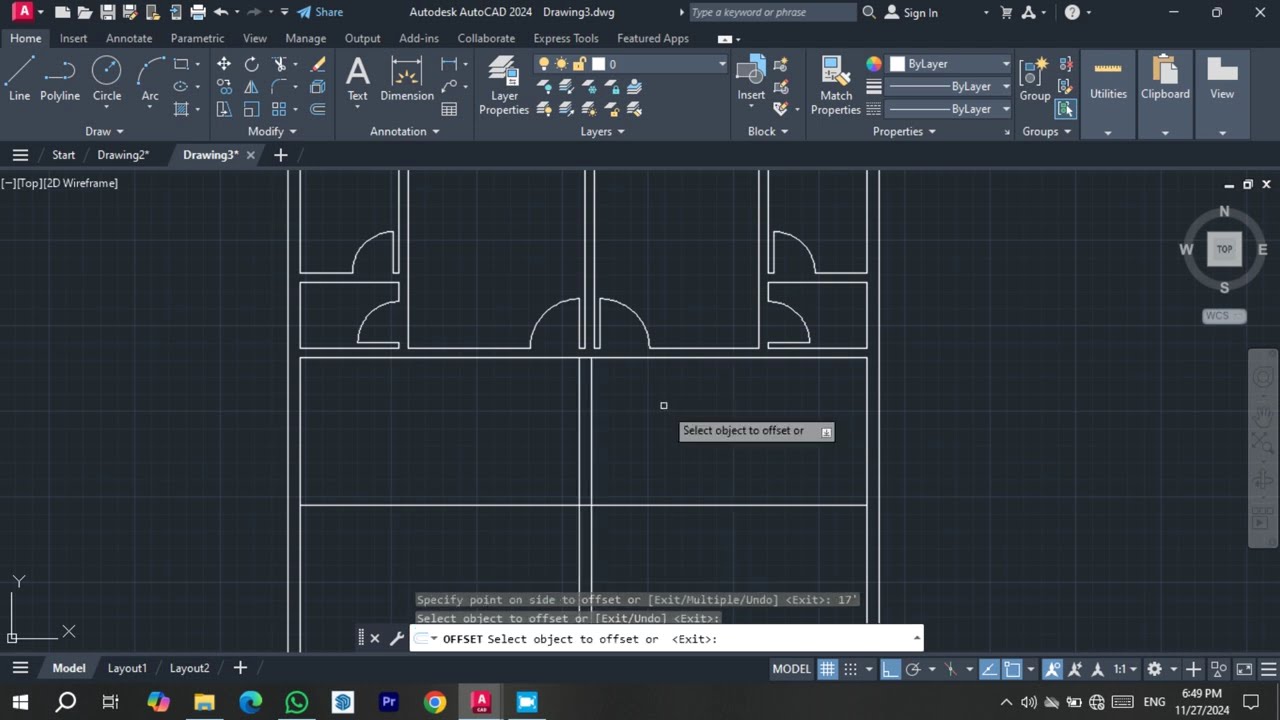This screenshot has height=720, width=1280.
Task: Click the Group tool icon
Action: coord(1034,79)
